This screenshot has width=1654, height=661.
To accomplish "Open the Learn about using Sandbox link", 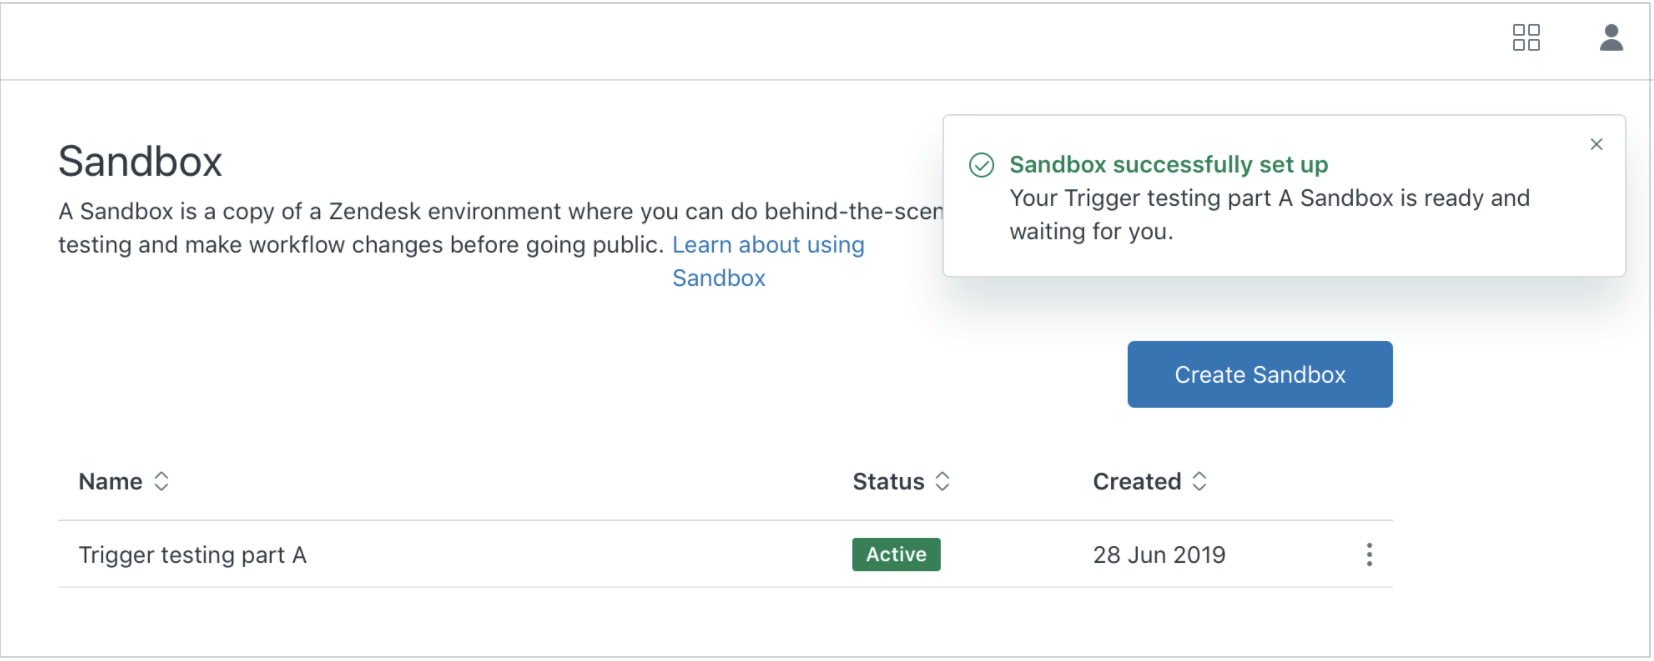I will pos(768,261).
